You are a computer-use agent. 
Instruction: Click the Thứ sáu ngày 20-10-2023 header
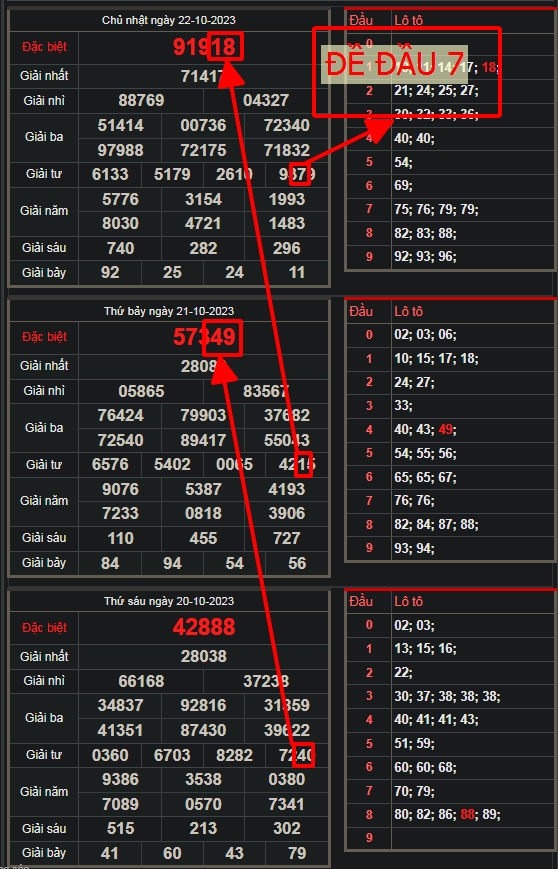point(169,601)
